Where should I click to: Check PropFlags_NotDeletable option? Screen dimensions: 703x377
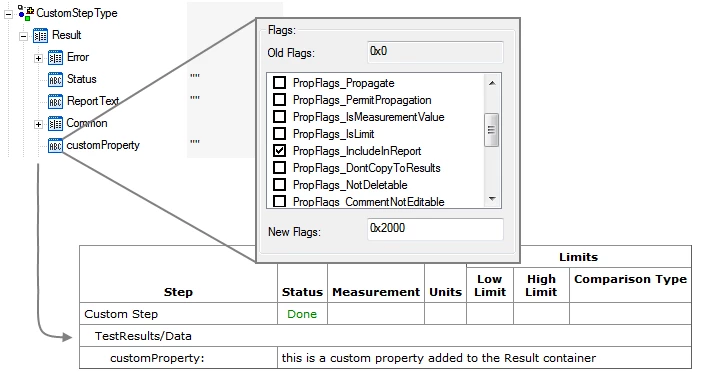pyautogui.click(x=279, y=185)
